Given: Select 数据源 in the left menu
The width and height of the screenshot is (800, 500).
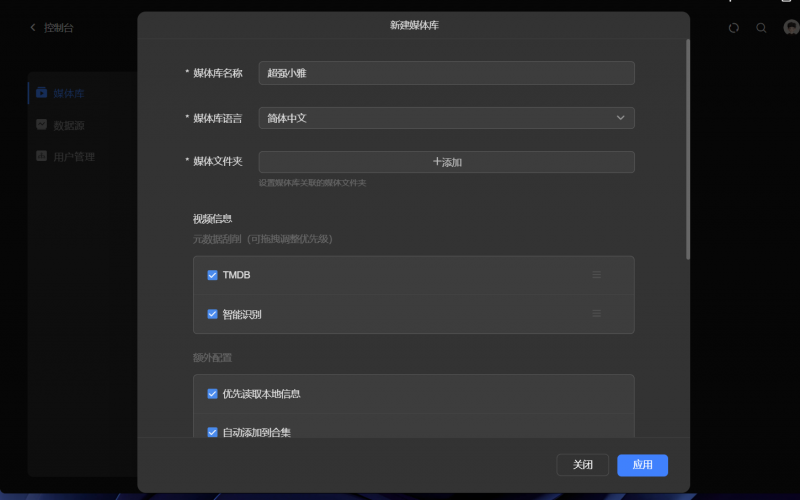Looking at the screenshot, I should pos(68,125).
